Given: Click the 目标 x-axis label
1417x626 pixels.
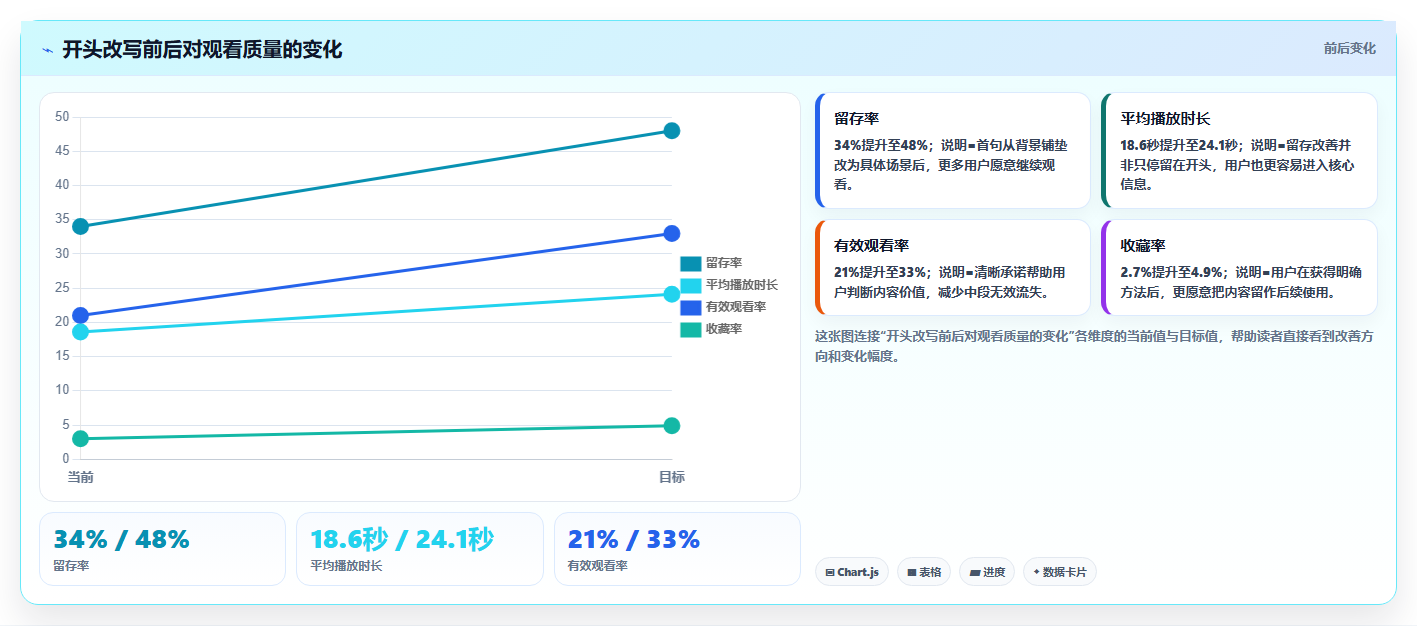Looking at the screenshot, I should pyautogui.click(x=672, y=478).
